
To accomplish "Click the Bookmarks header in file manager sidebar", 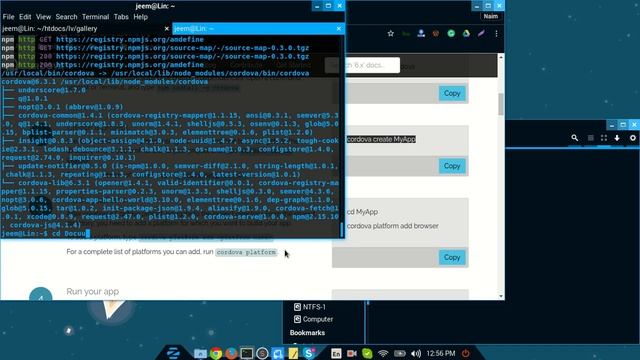I will (x=307, y=333).
